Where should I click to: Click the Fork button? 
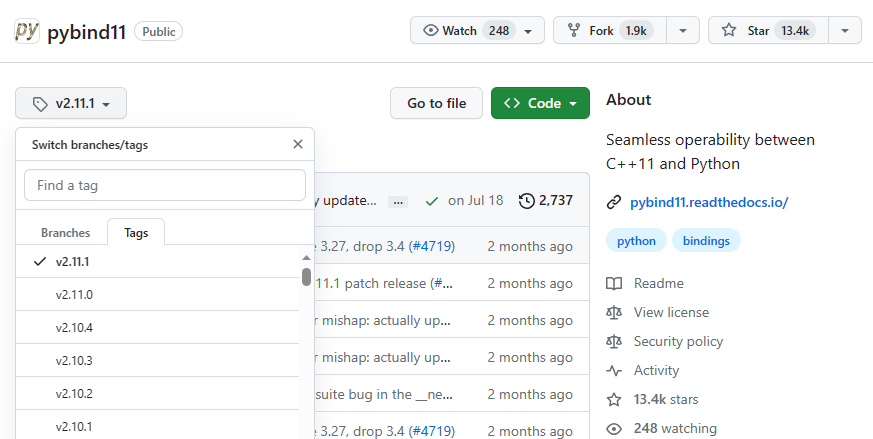click(x=610, y=31)
